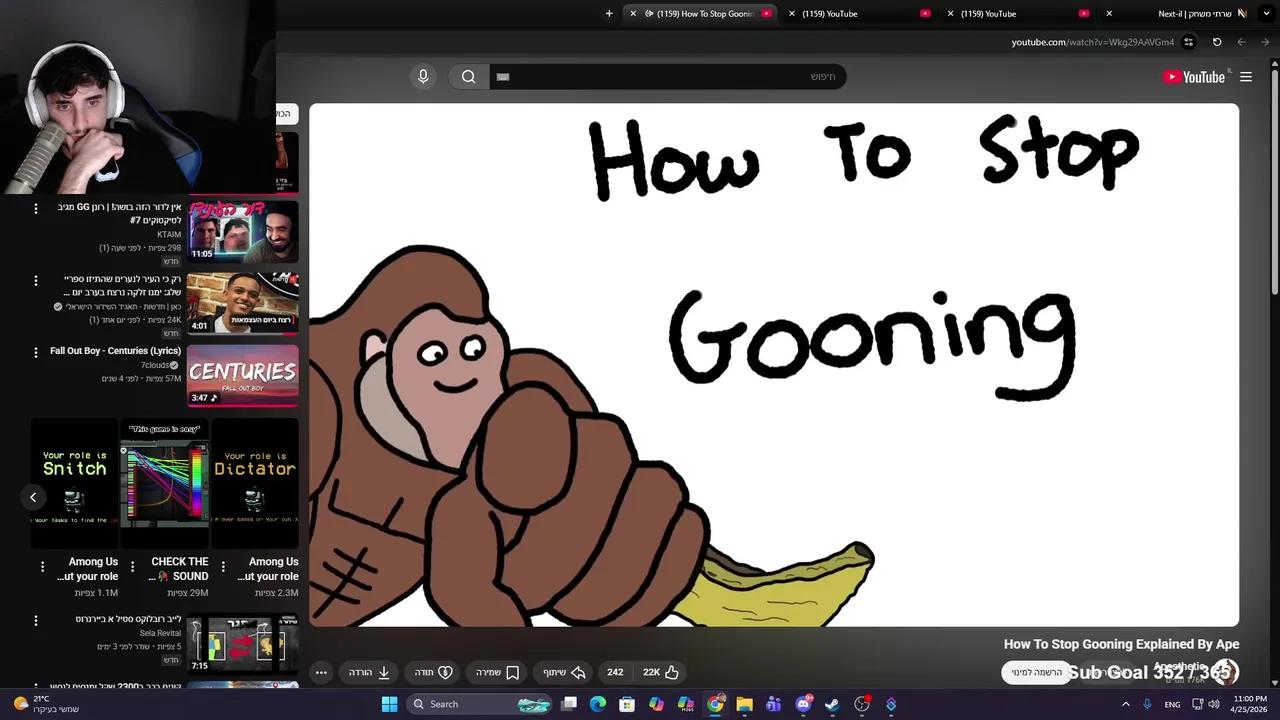Click Share button שיתוף
Screen dimensions: 1280x720
pyautogui.click(x=564, y=673)
